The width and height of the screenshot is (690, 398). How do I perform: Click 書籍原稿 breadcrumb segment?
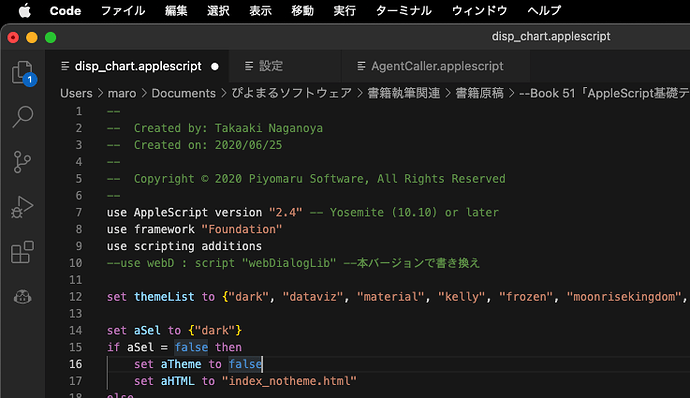(479, 93)
